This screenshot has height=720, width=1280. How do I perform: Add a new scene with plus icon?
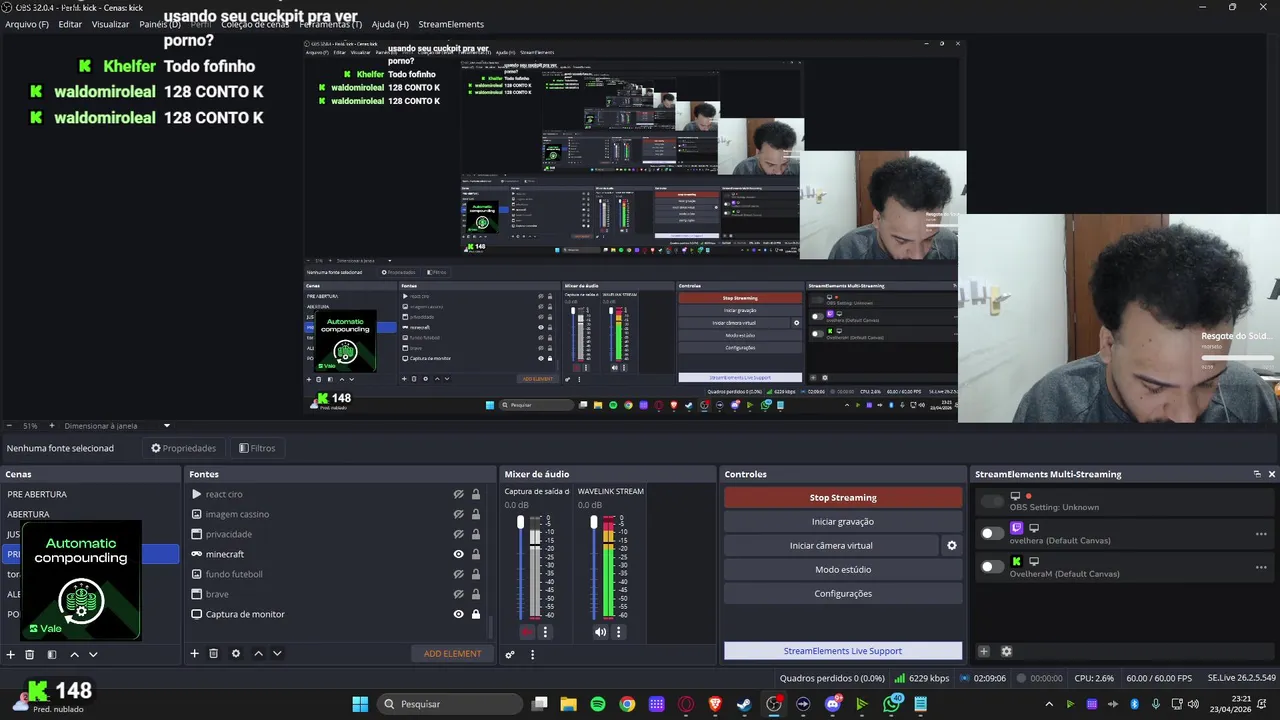tap(11, 654)
